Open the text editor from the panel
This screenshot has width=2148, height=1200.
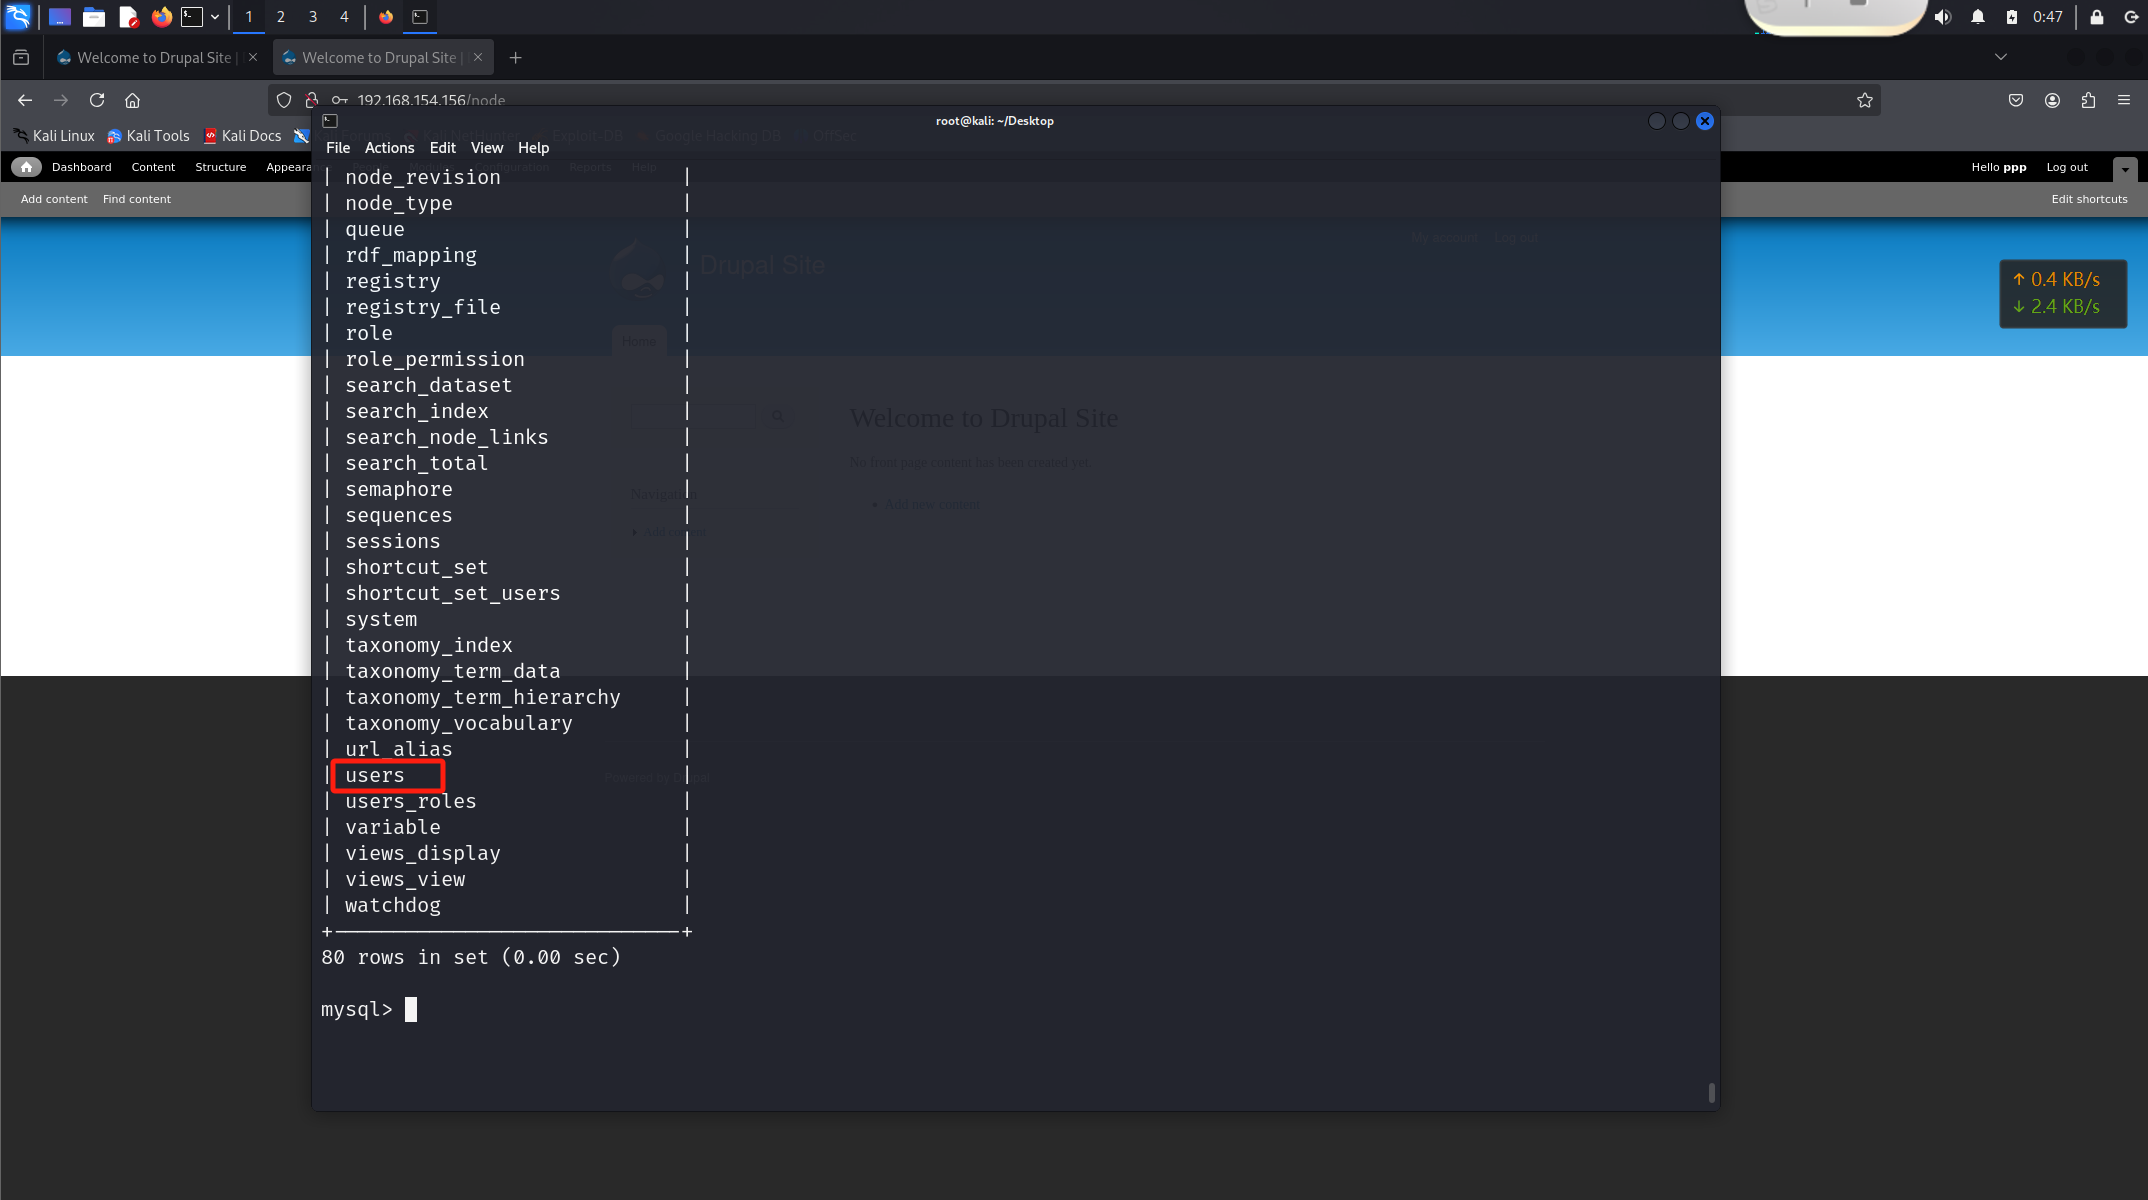[x=128, y=17]
